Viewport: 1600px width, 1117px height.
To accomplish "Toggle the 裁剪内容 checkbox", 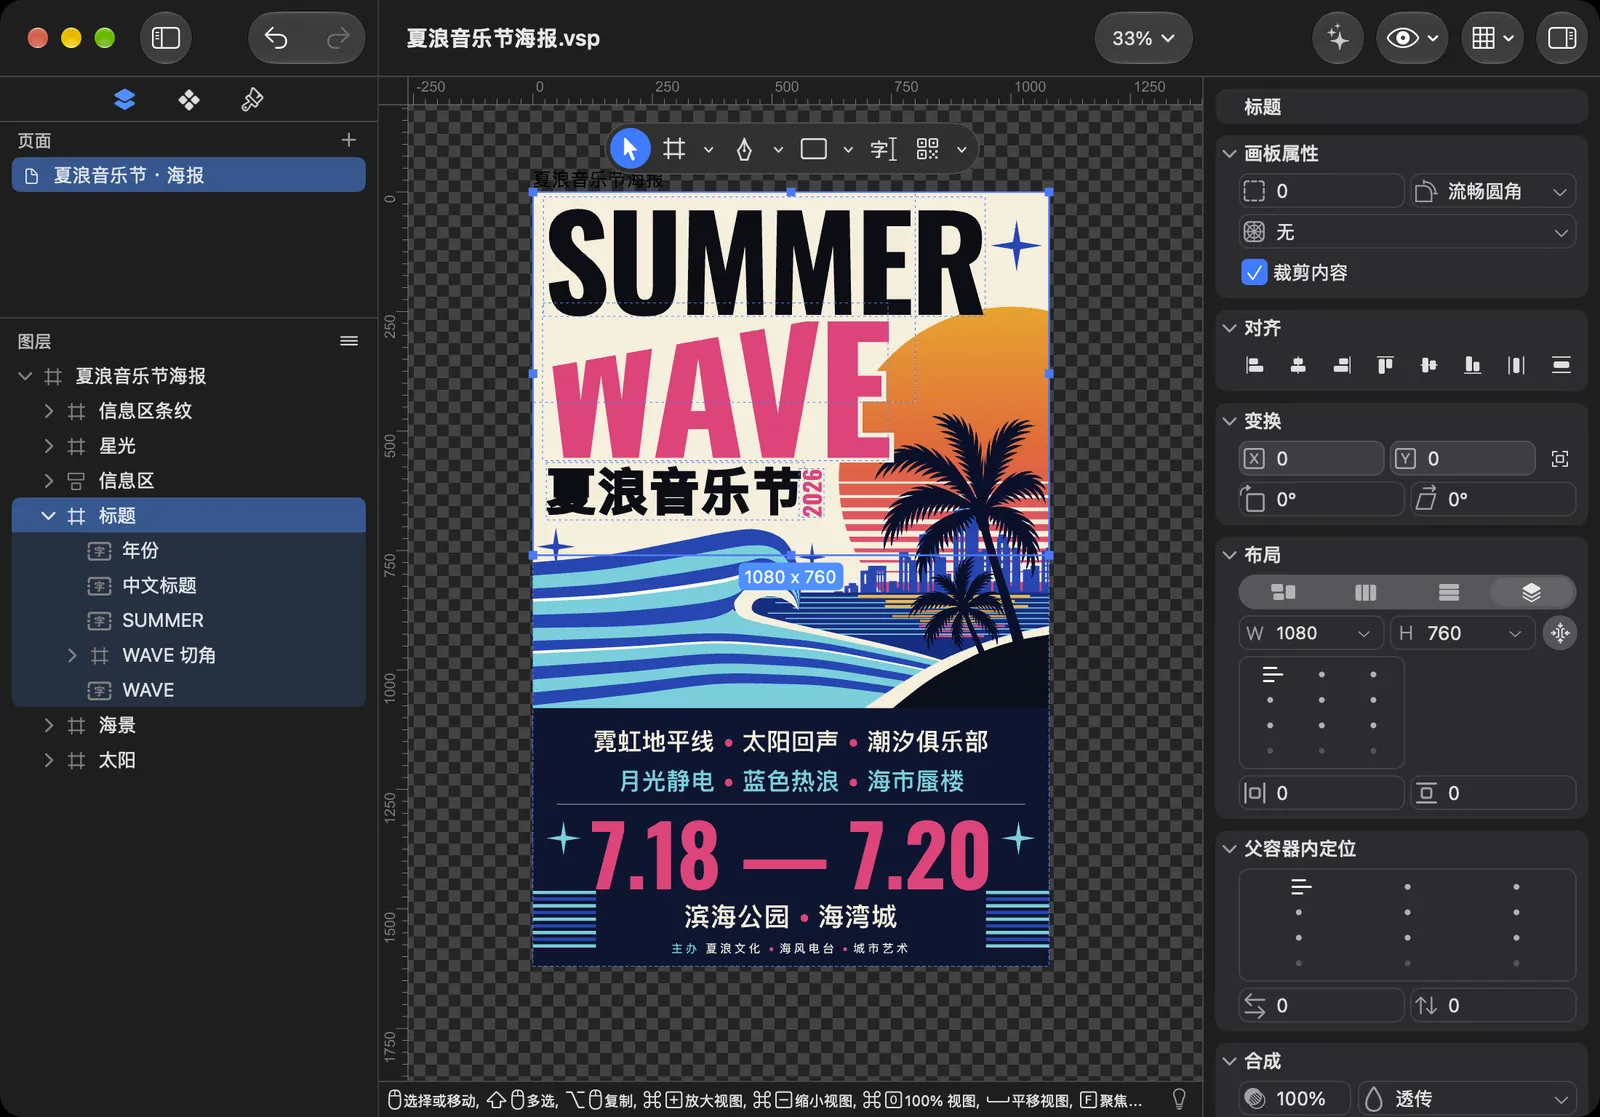I will (x=1254, y=272).
